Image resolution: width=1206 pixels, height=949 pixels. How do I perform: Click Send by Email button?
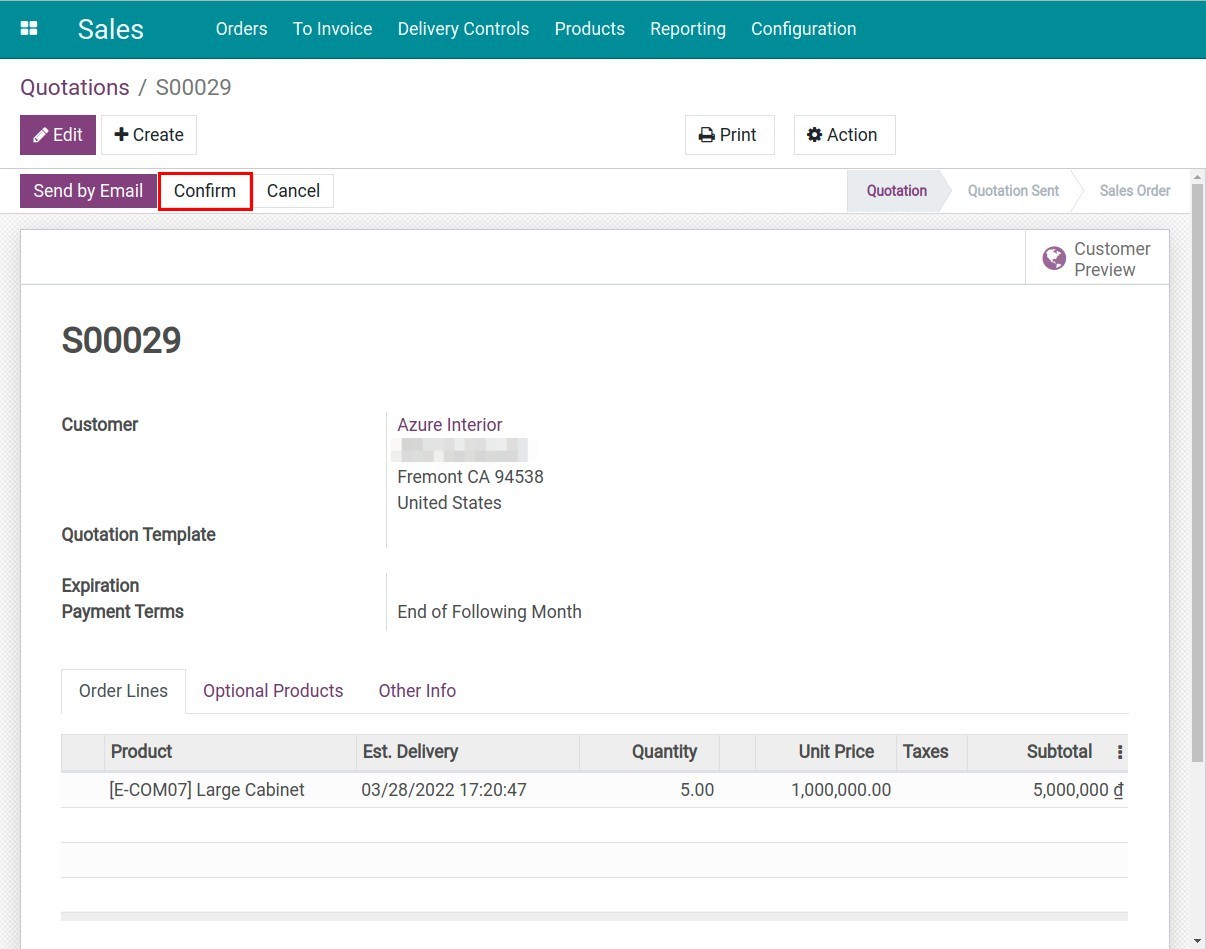88,191
